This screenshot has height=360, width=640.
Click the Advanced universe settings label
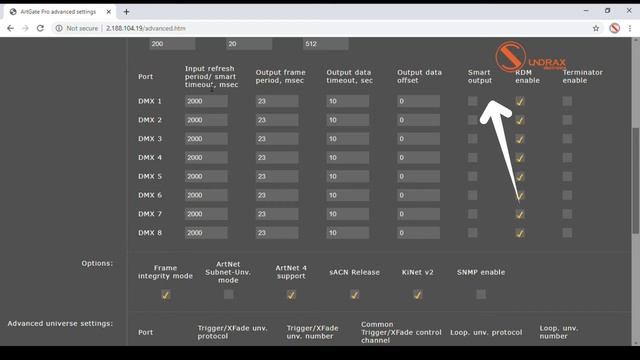(x=60, y=323)
